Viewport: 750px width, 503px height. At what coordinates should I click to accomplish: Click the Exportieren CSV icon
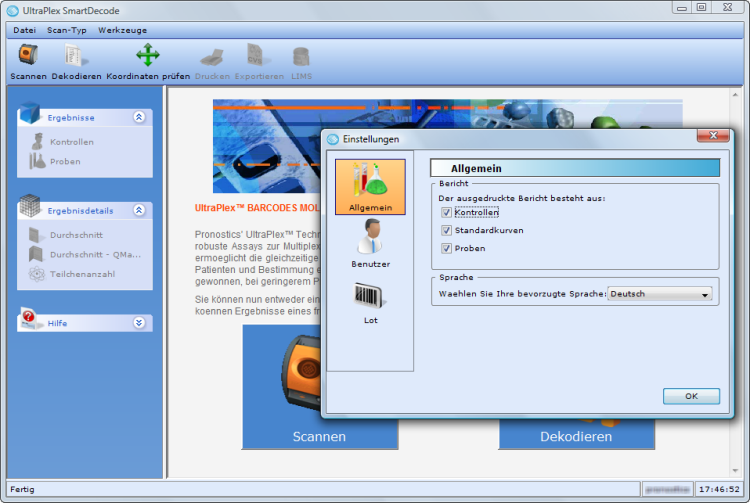[x=258, y=55]
